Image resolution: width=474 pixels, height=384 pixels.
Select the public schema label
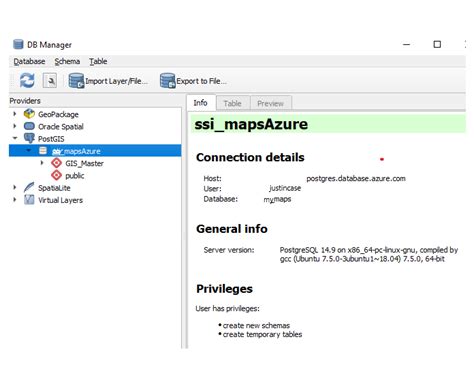pos(75,176)
